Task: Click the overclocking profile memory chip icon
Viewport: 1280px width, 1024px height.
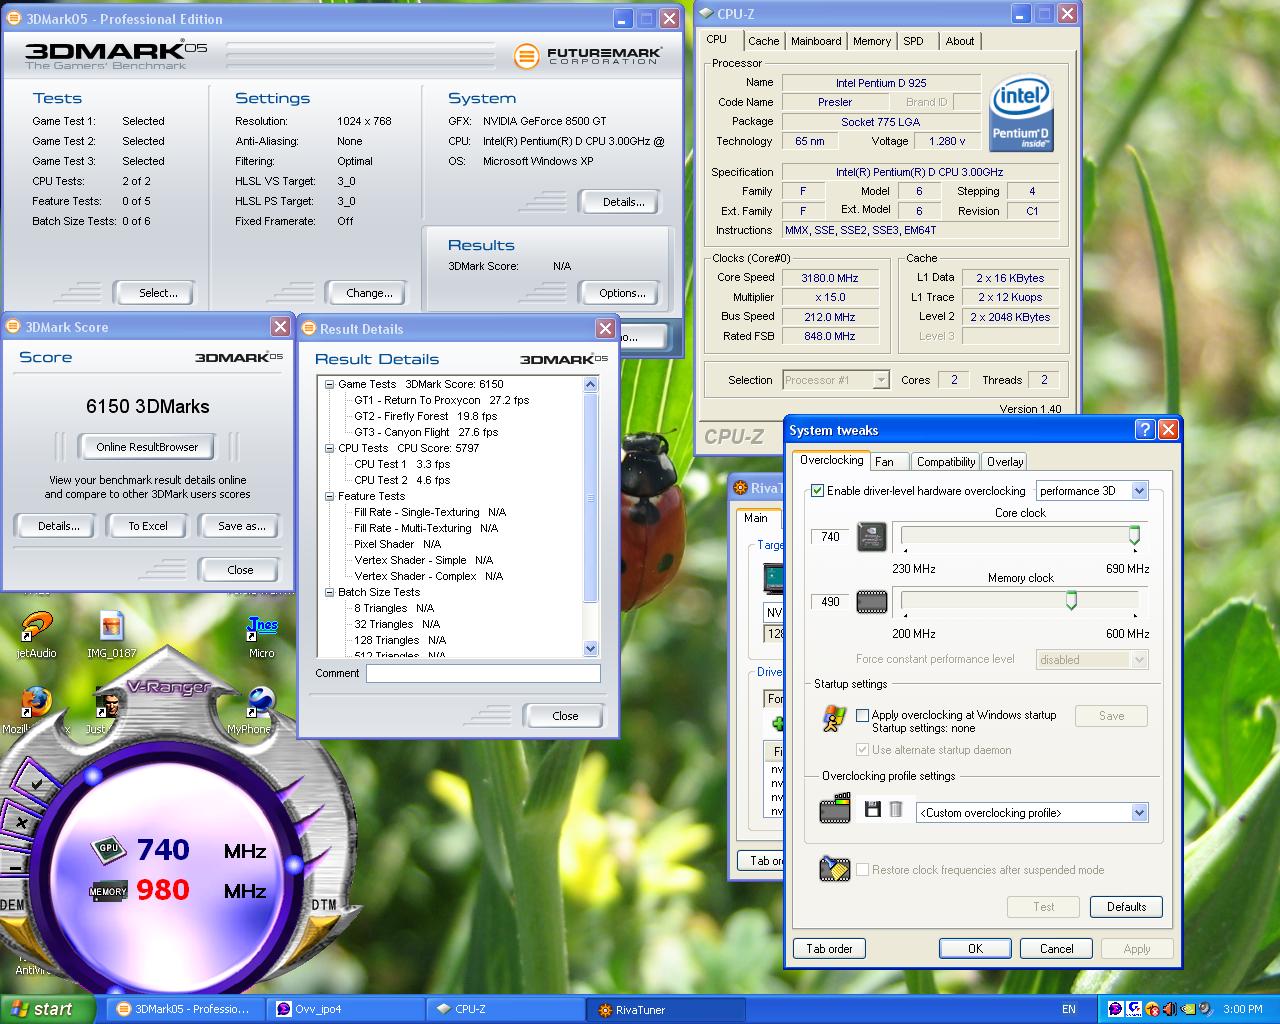Action: tap(835, 809)
